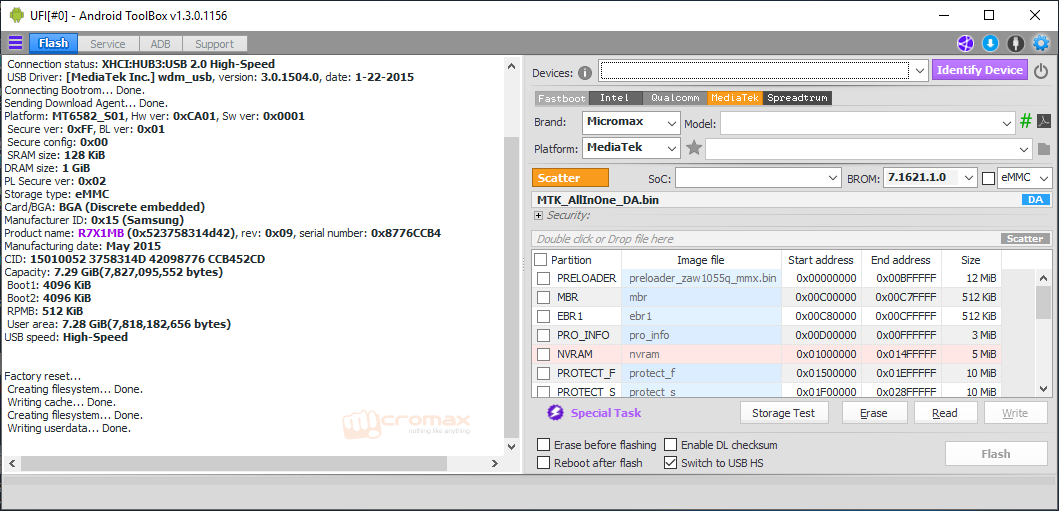Check the EBR1 partition checkbox
Screen dimensions: 1059x511
point(544,316)
